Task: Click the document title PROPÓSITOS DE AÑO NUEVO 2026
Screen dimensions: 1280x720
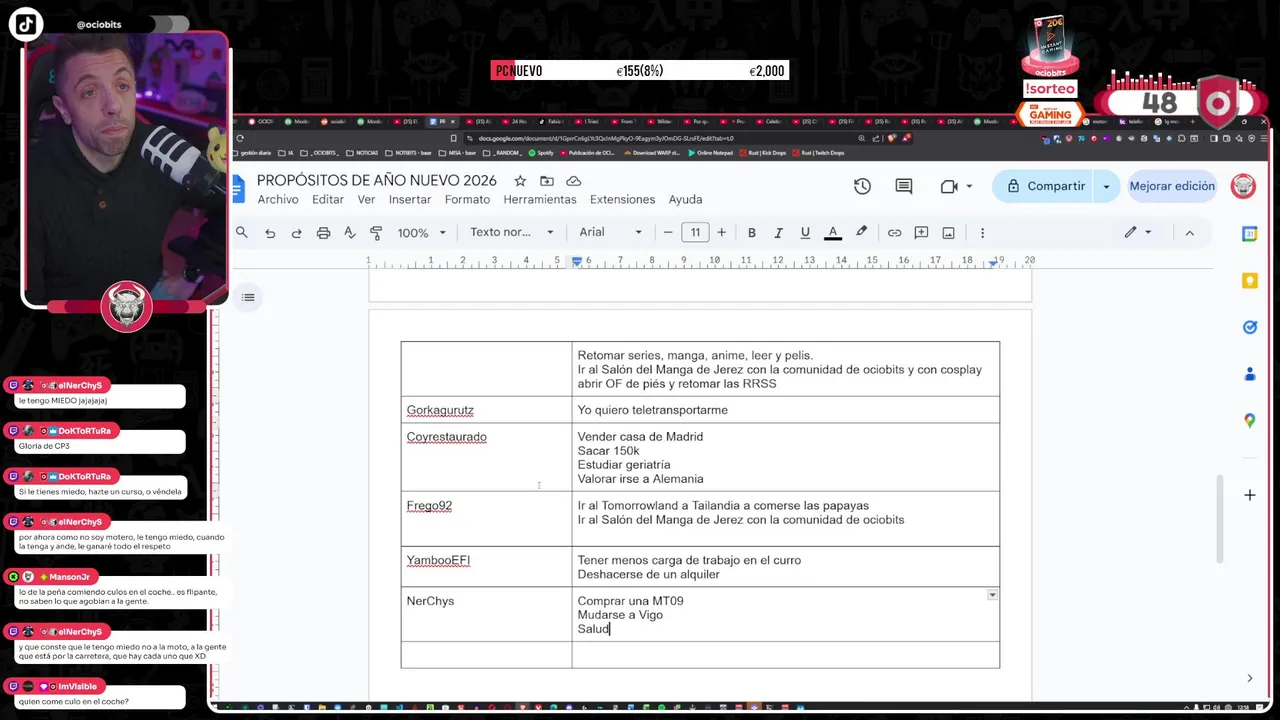Action: click(x=377, y=181)
